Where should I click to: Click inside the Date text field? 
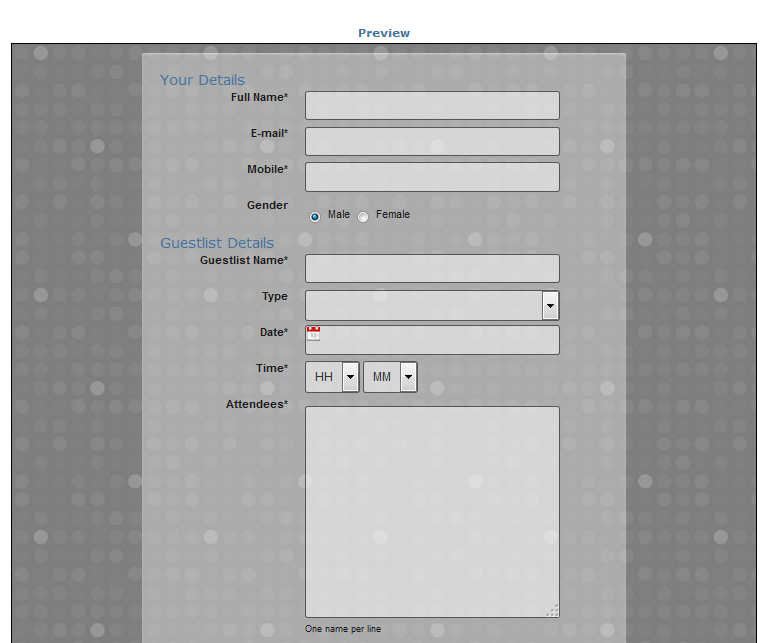click(x=432, y=340)
